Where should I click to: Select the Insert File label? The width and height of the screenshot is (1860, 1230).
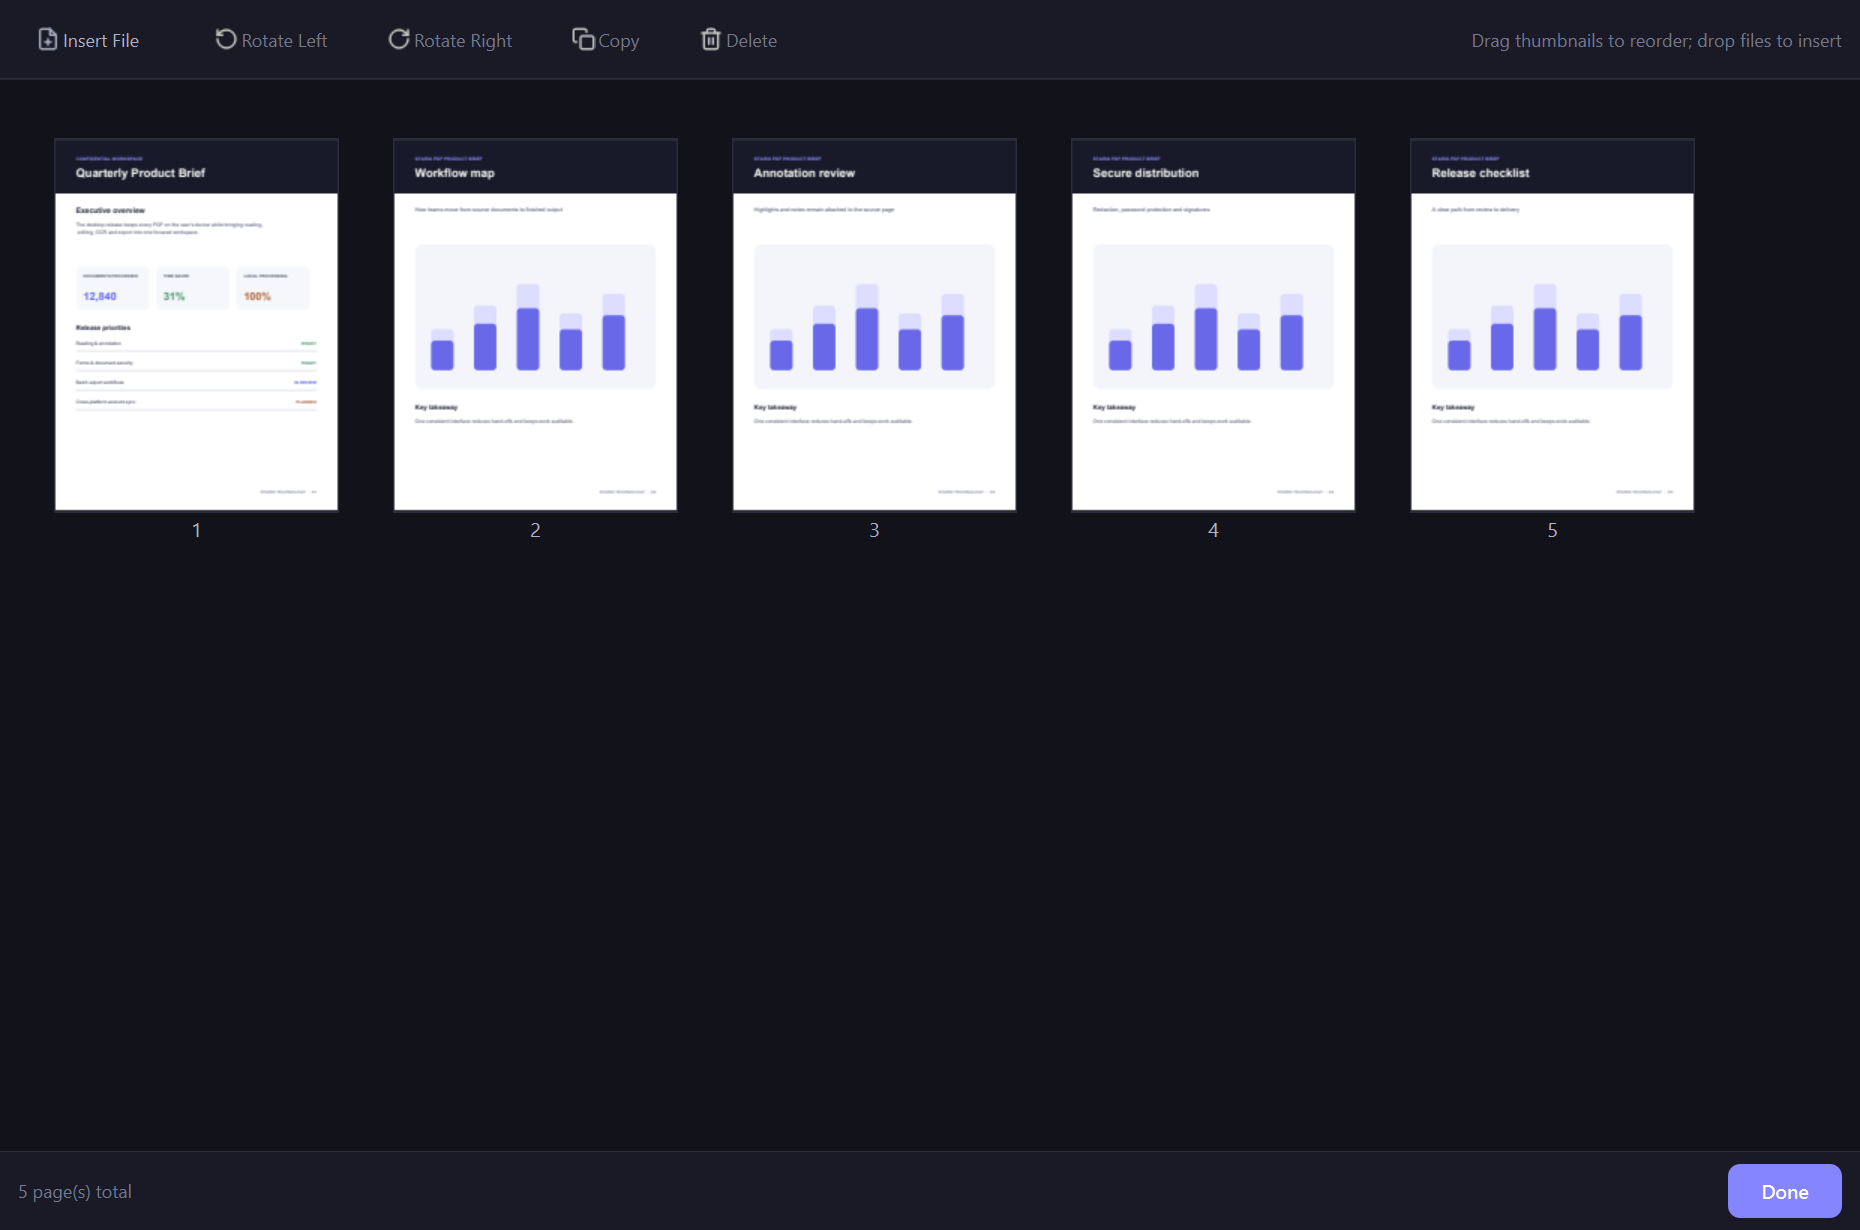point(101,41)
